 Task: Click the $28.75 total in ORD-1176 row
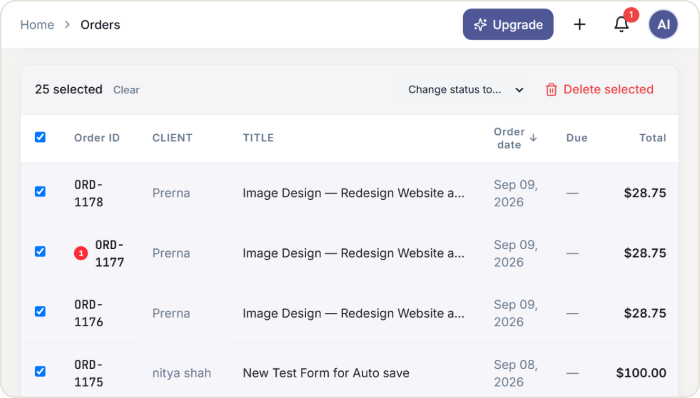click(645, 313)
